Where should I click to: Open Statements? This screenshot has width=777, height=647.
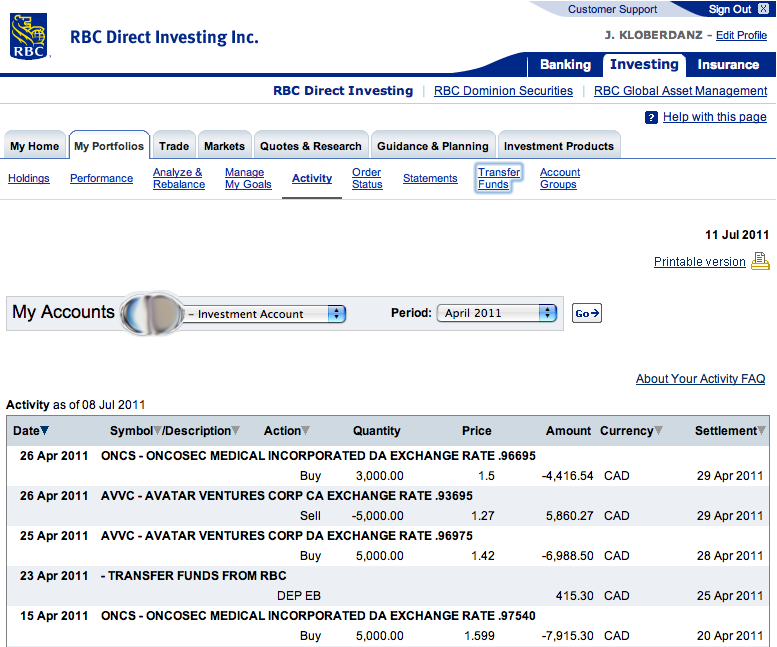[x=430, y=178]
